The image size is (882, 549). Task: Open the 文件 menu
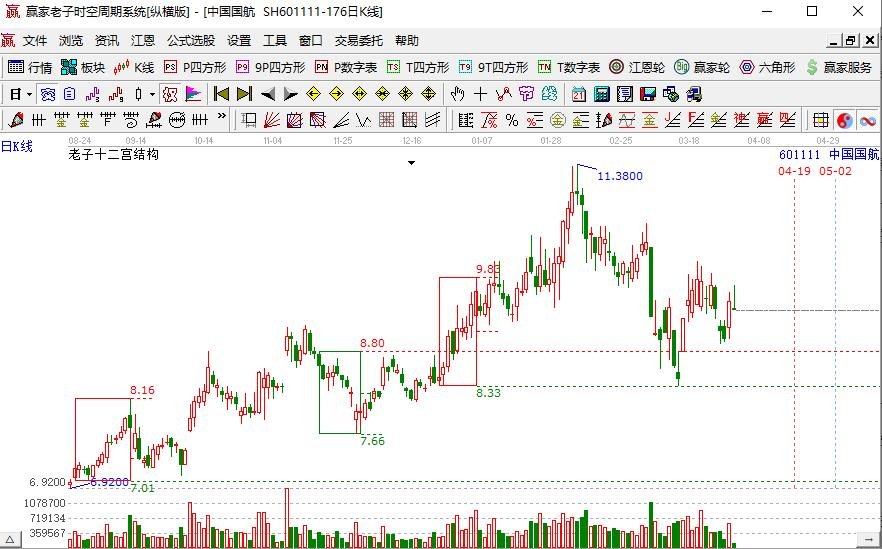pos(35,40)
